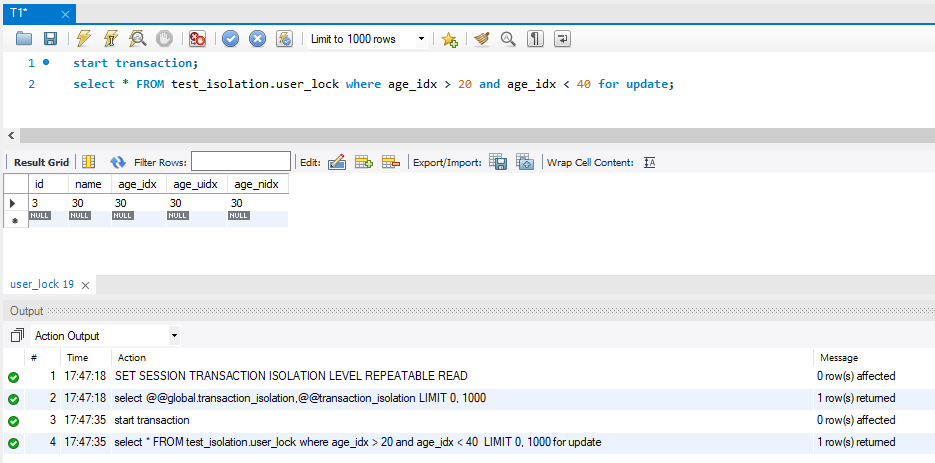
Task: Click the Time column header in output
Action: tap(78, 357)
